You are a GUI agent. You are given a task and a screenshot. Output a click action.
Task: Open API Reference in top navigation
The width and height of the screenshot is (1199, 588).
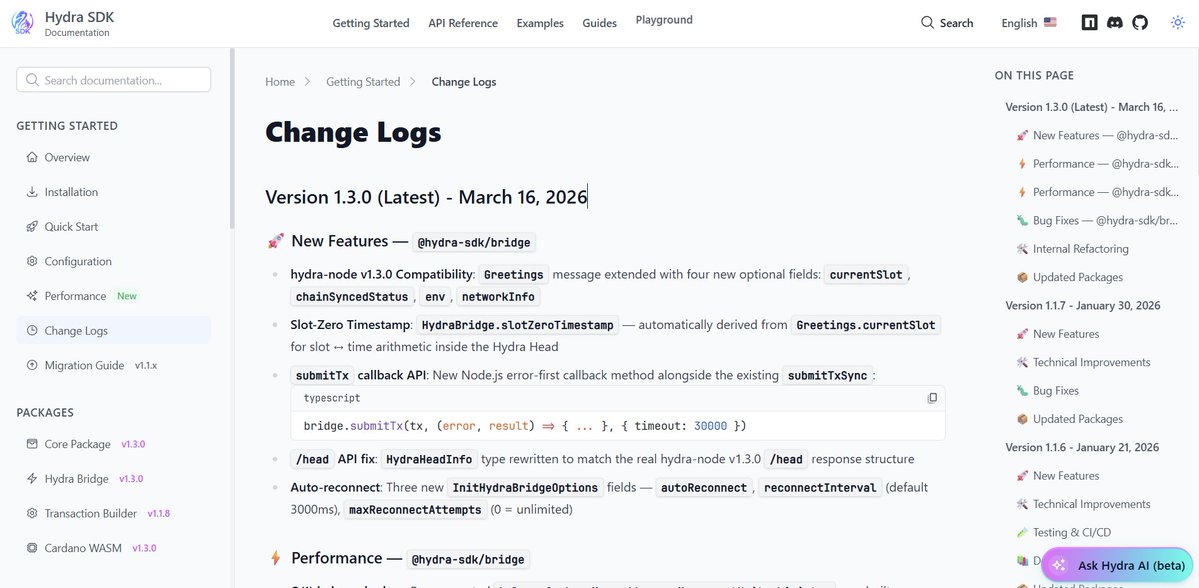(x=463, y=23)
